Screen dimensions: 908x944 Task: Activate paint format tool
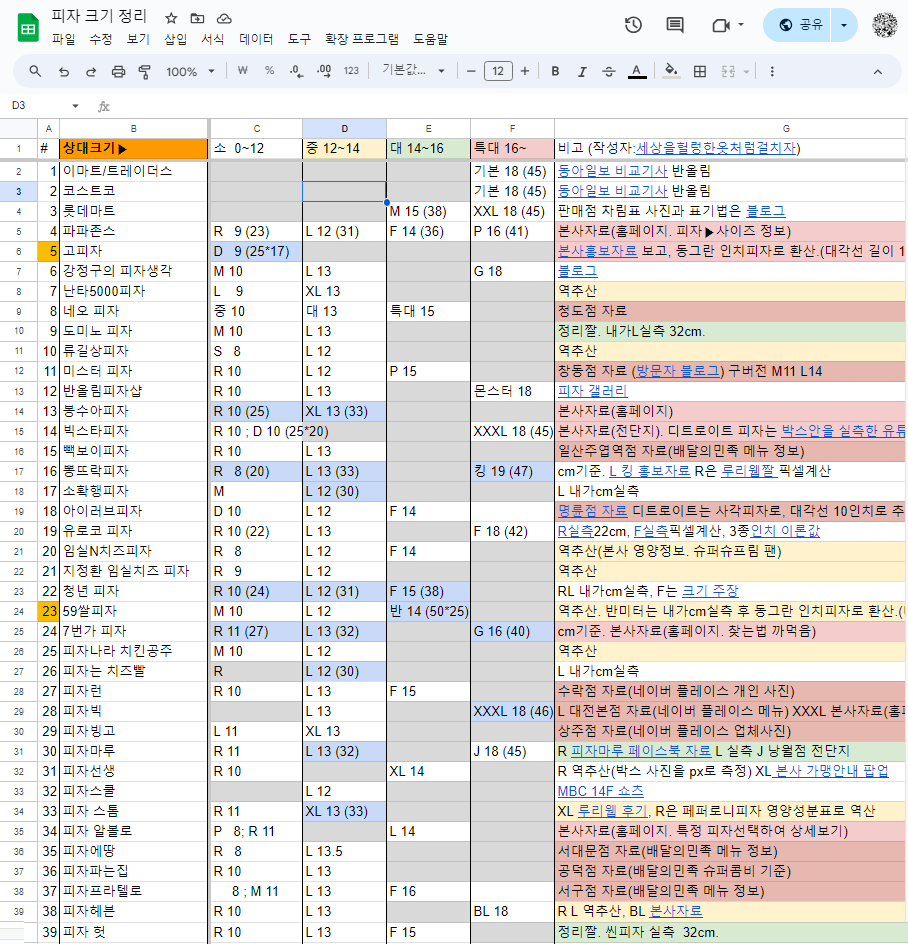coord(145,72)
